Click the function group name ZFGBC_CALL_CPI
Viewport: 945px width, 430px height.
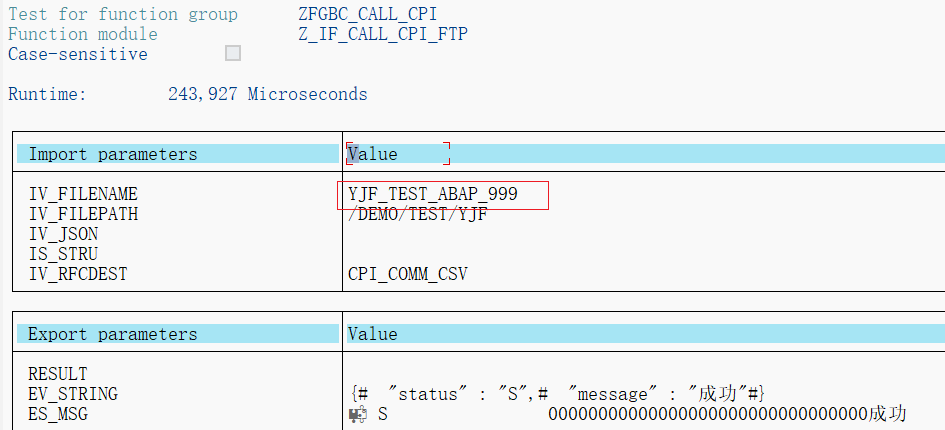coord(368,14)
